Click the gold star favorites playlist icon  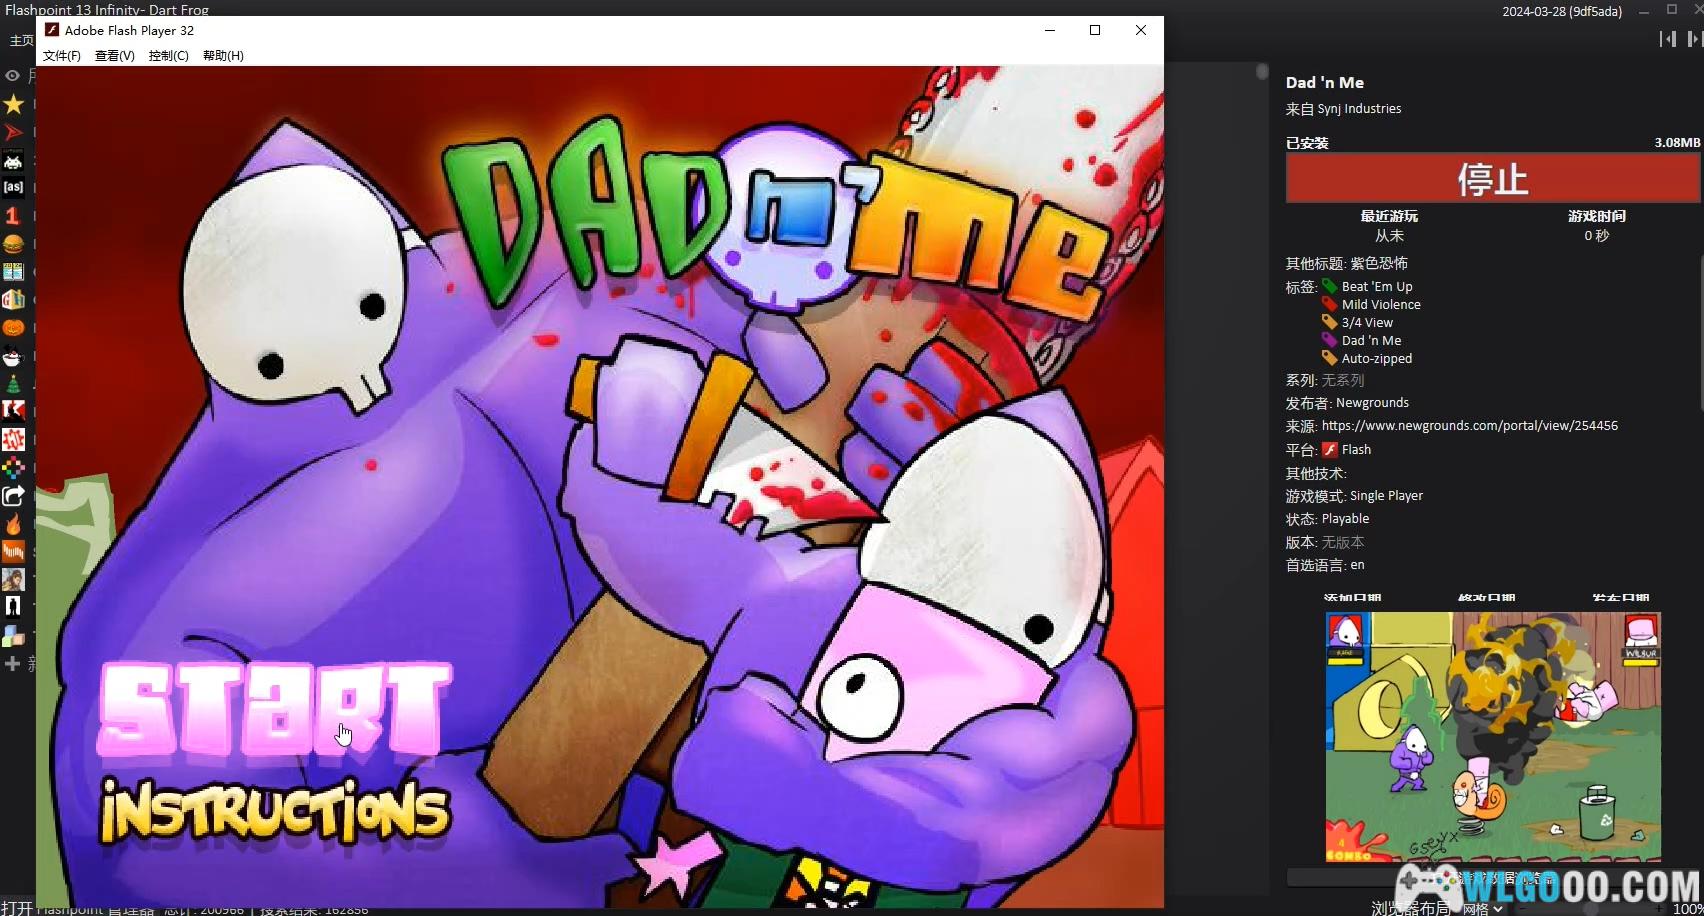coord(13,104)
